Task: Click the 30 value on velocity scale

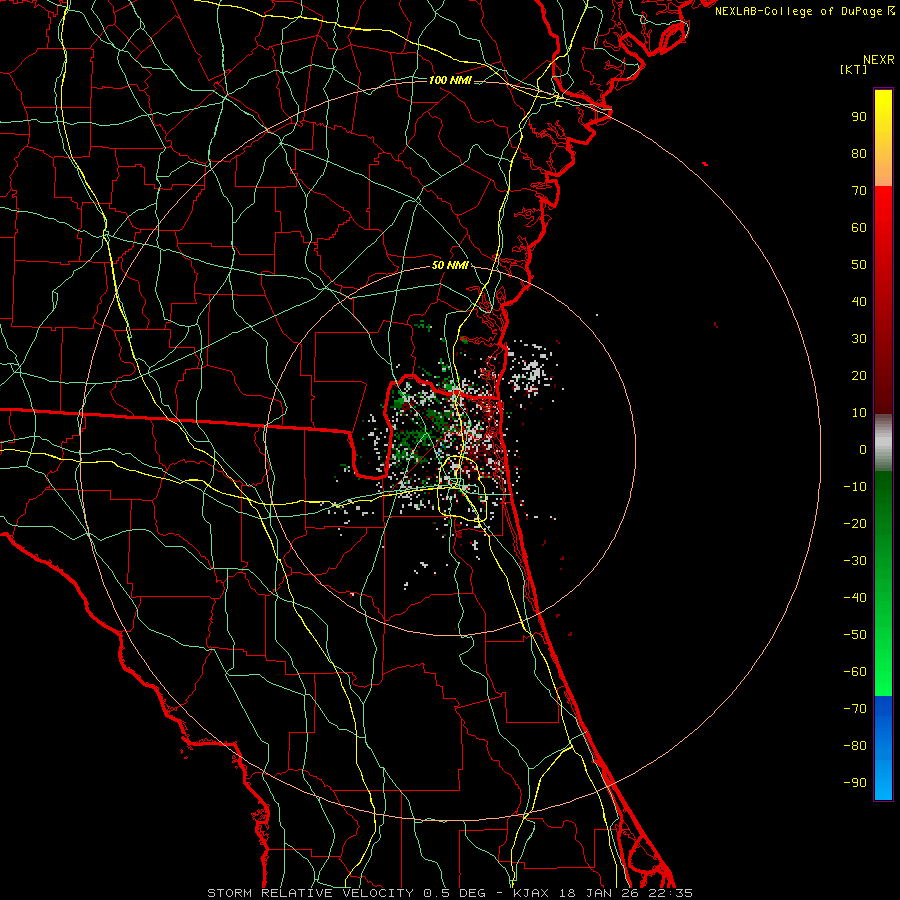Action: pyautogui.click(x=859, y=339)
